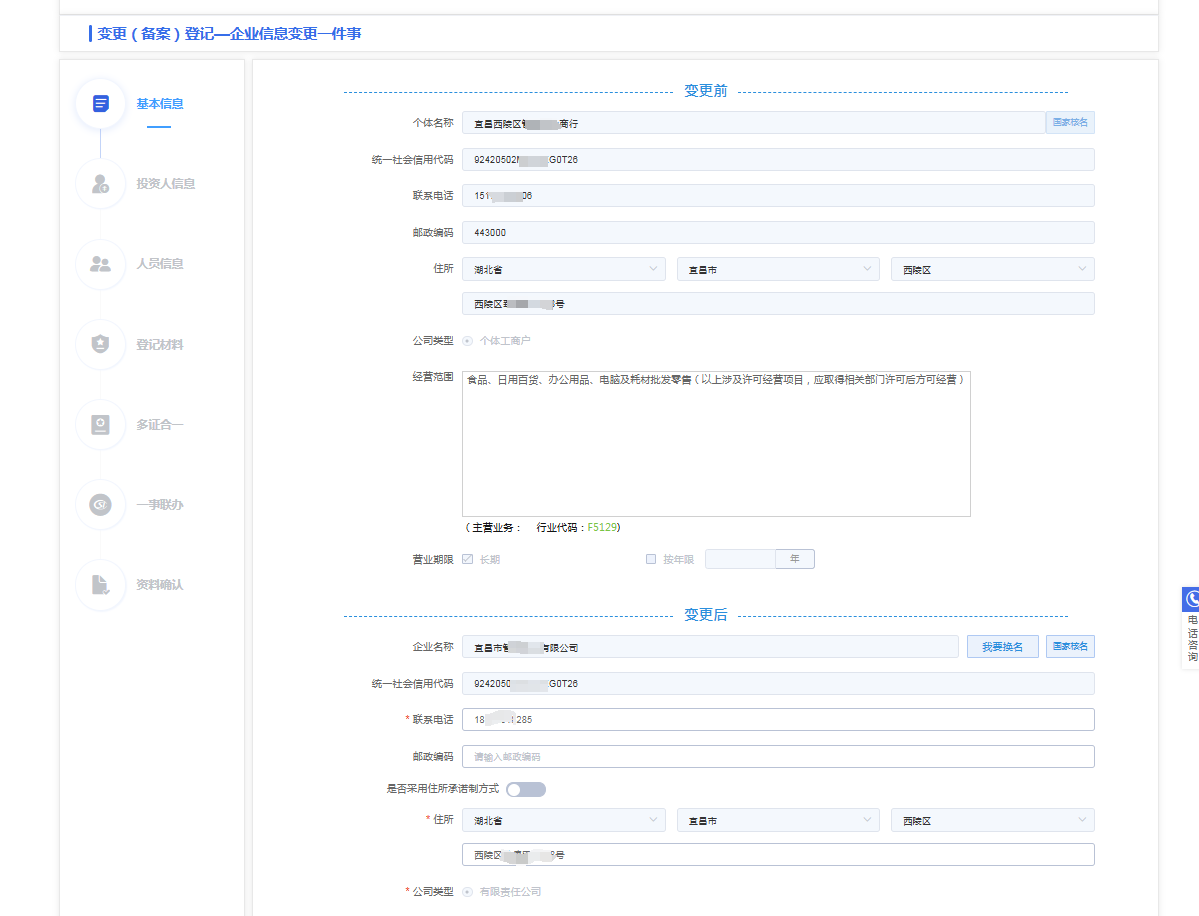The height and width of the screenshot is (916, 1199).
Task: Open the 资料确认 step icon
Action: (100, 585)
